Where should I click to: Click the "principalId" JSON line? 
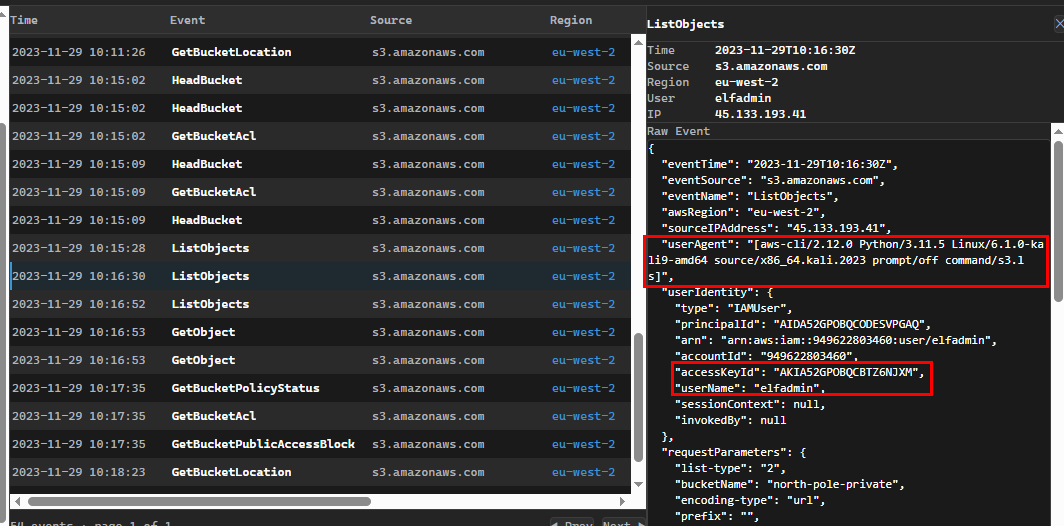click(801, 324)
